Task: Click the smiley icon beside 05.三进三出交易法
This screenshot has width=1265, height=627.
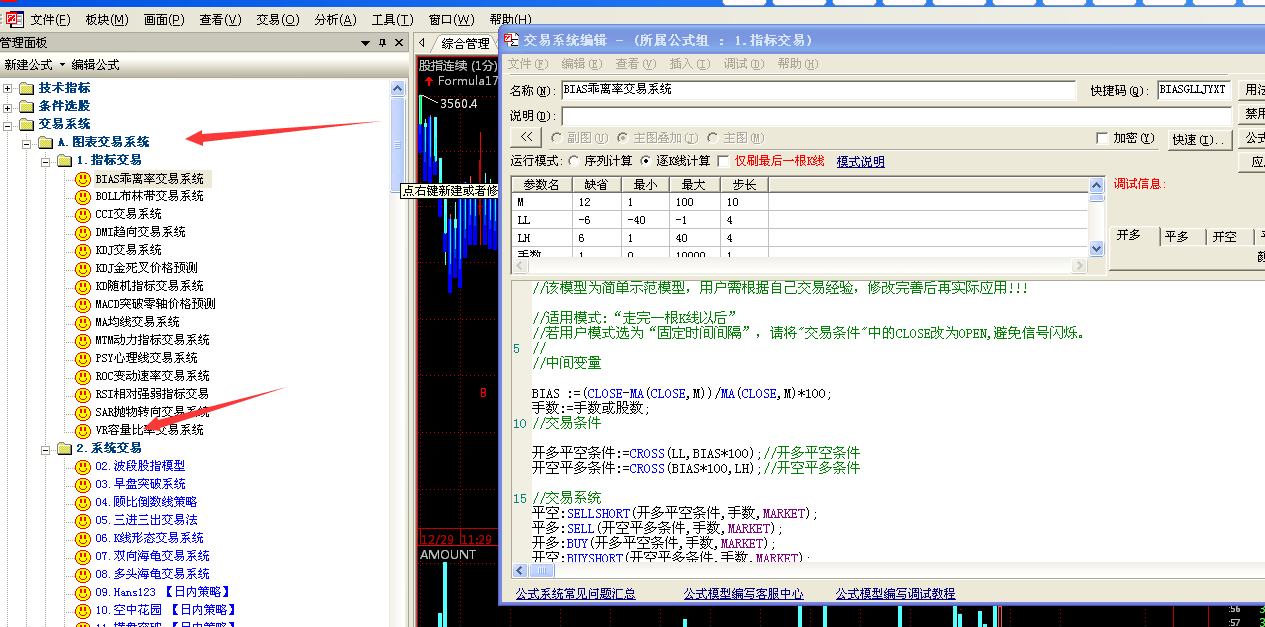Action: click(83, 521)
